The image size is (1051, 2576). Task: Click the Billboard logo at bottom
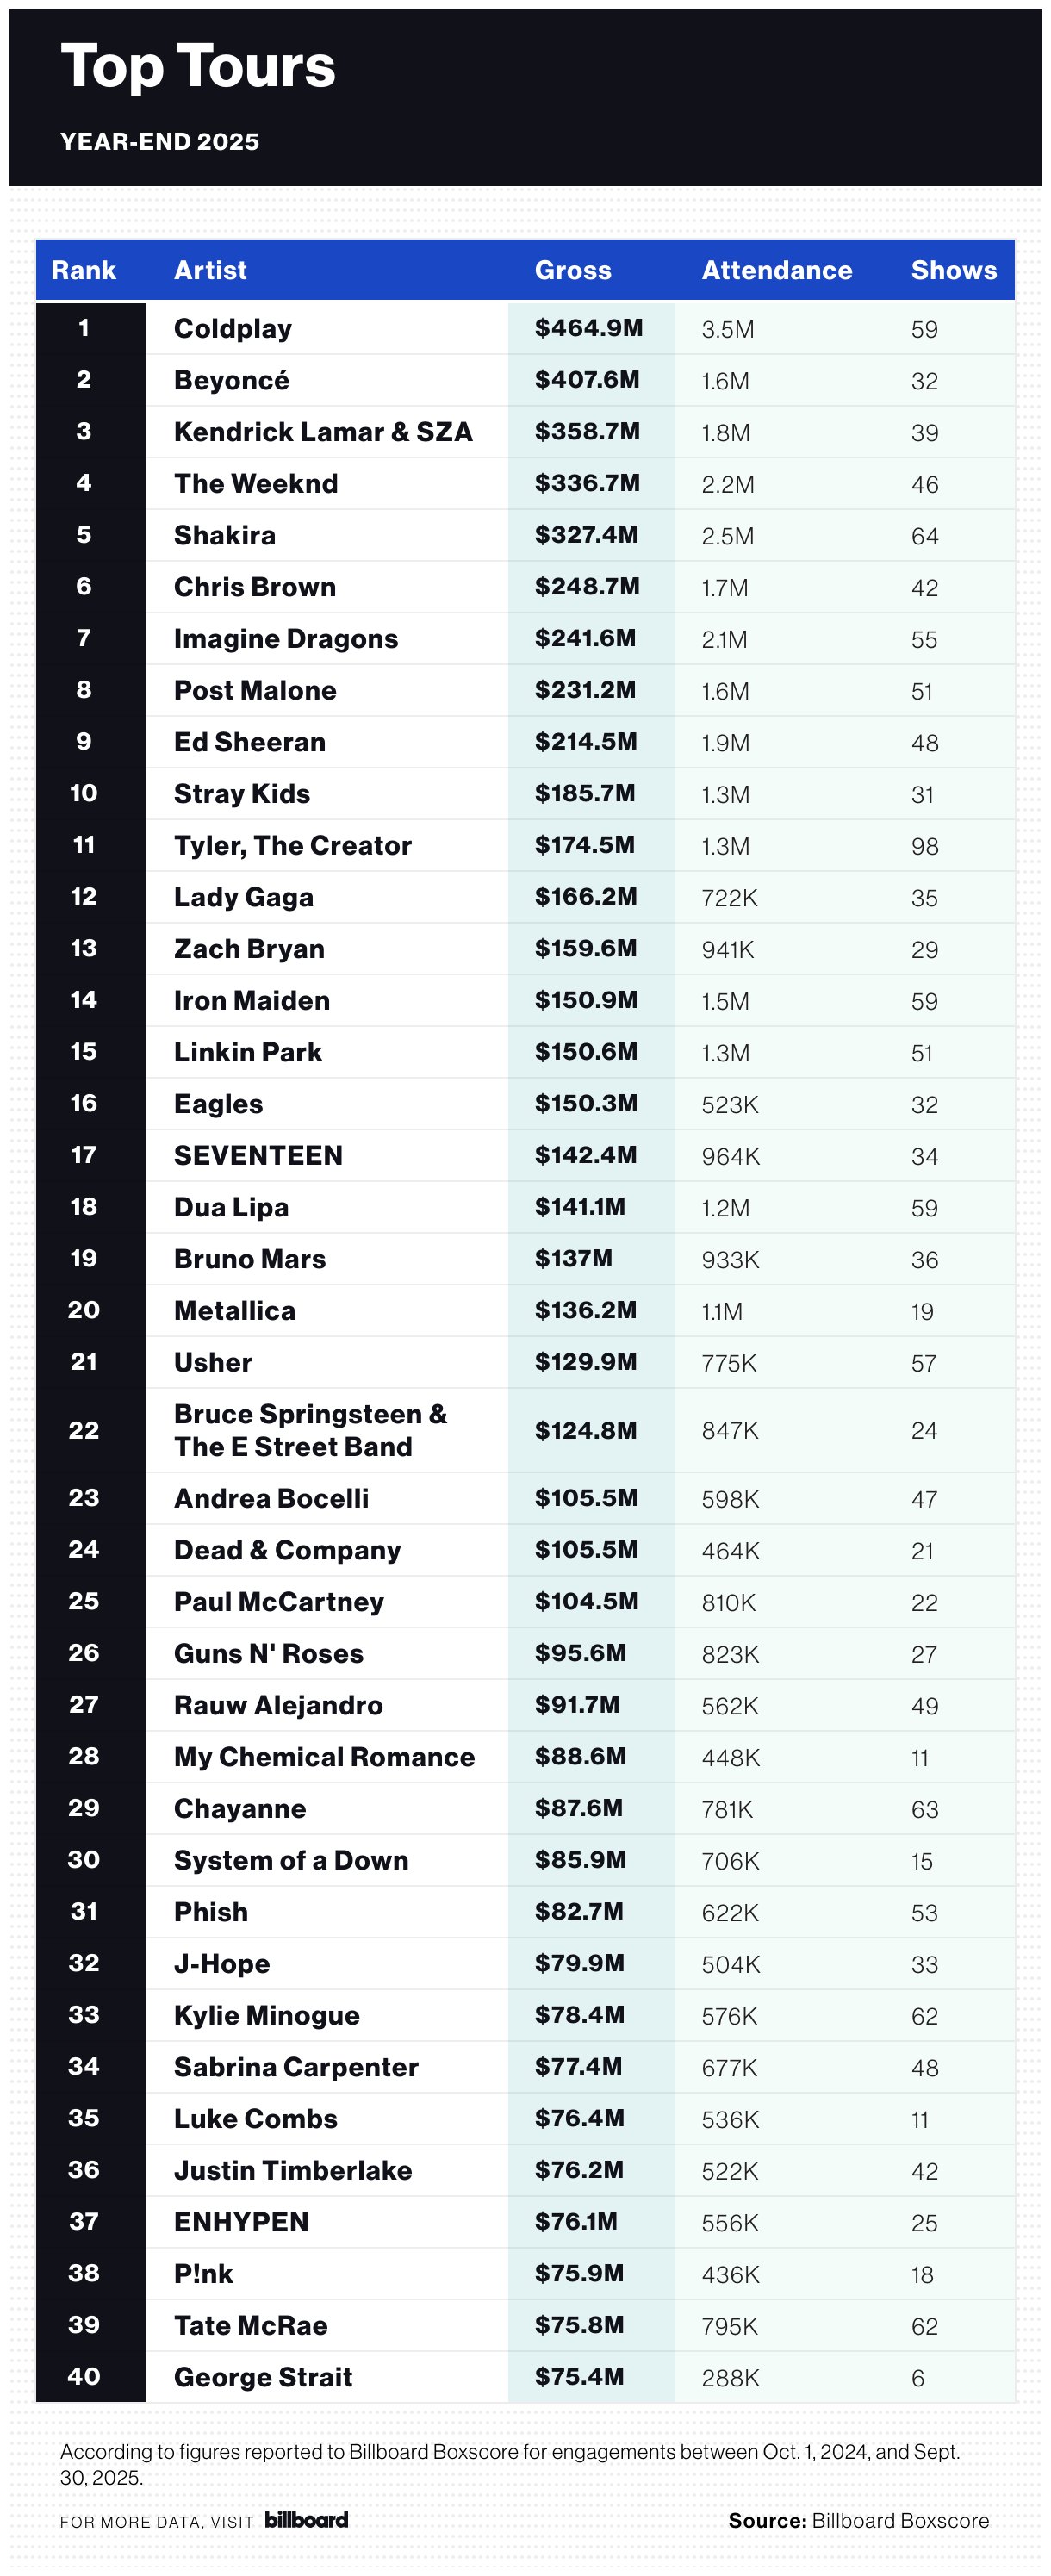coord(306,2519)
